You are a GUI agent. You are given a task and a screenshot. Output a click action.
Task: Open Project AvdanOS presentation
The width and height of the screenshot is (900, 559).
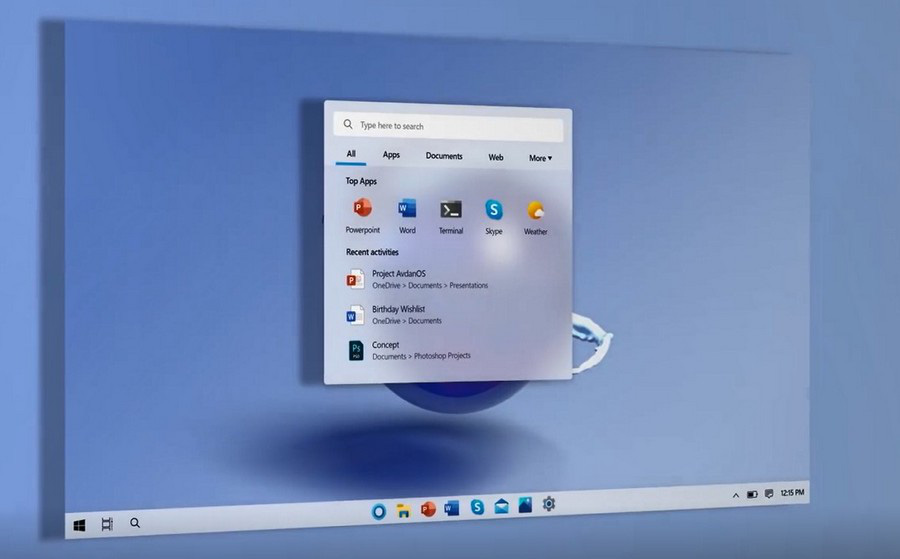coord(417,279)
